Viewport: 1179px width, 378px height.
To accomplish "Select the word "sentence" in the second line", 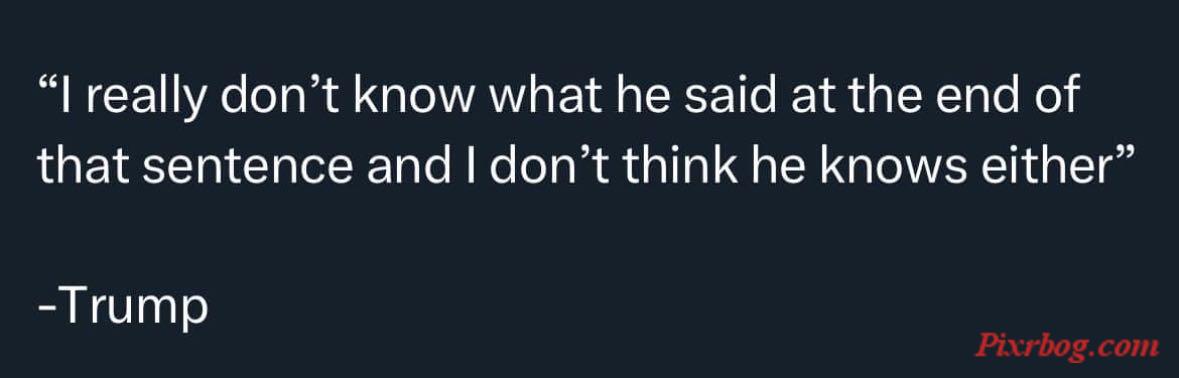I will [247, 168].
